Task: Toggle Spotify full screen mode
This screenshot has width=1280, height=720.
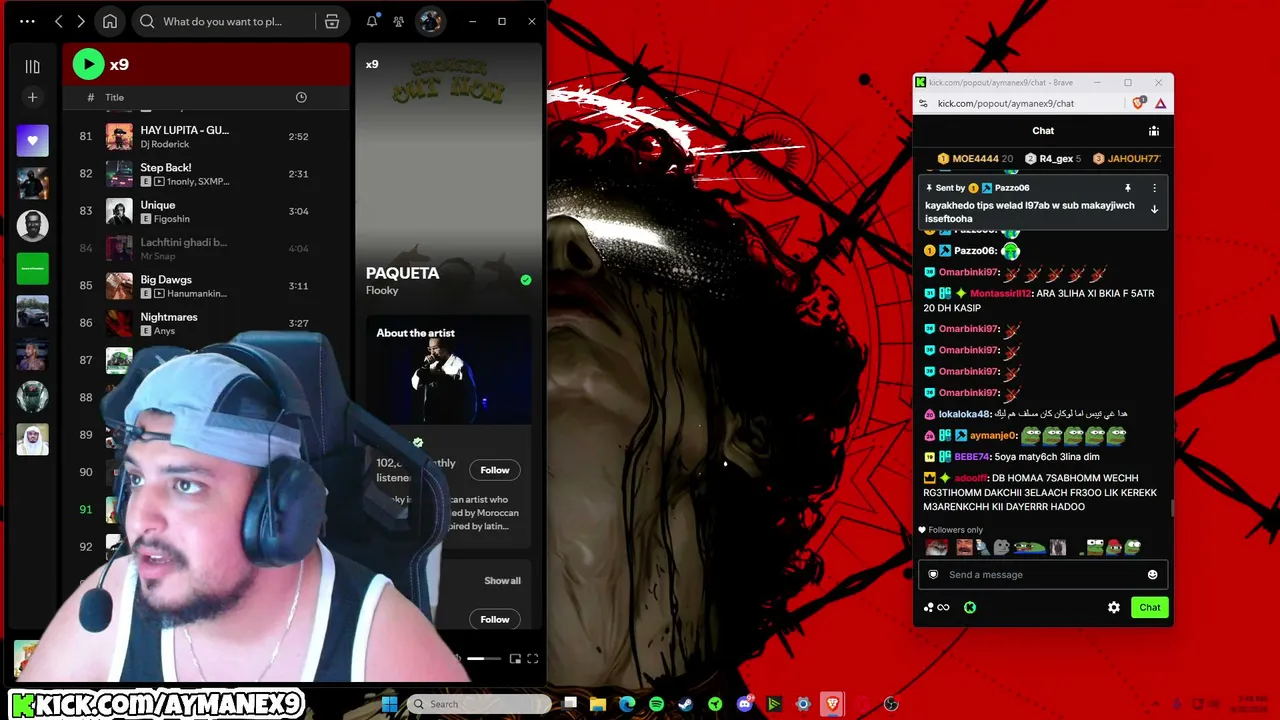Action: (x=532, y=658)
